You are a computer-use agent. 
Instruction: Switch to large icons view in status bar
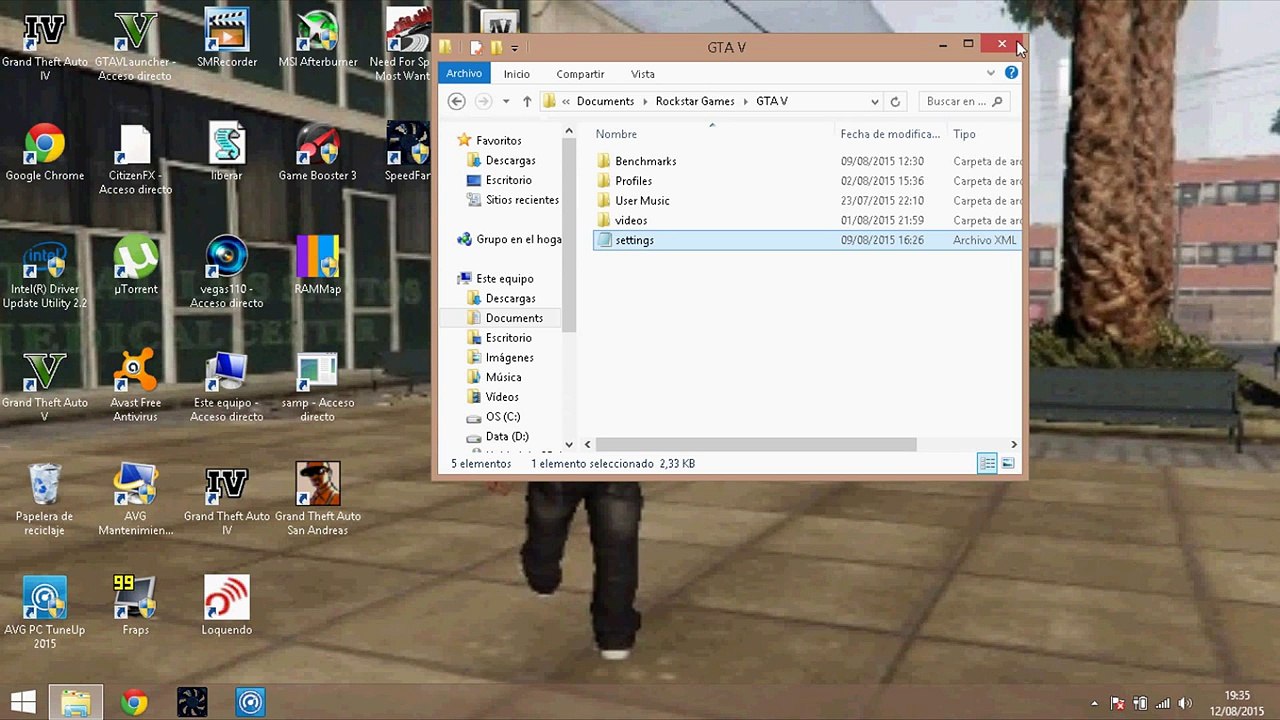tap(1007, 463)
